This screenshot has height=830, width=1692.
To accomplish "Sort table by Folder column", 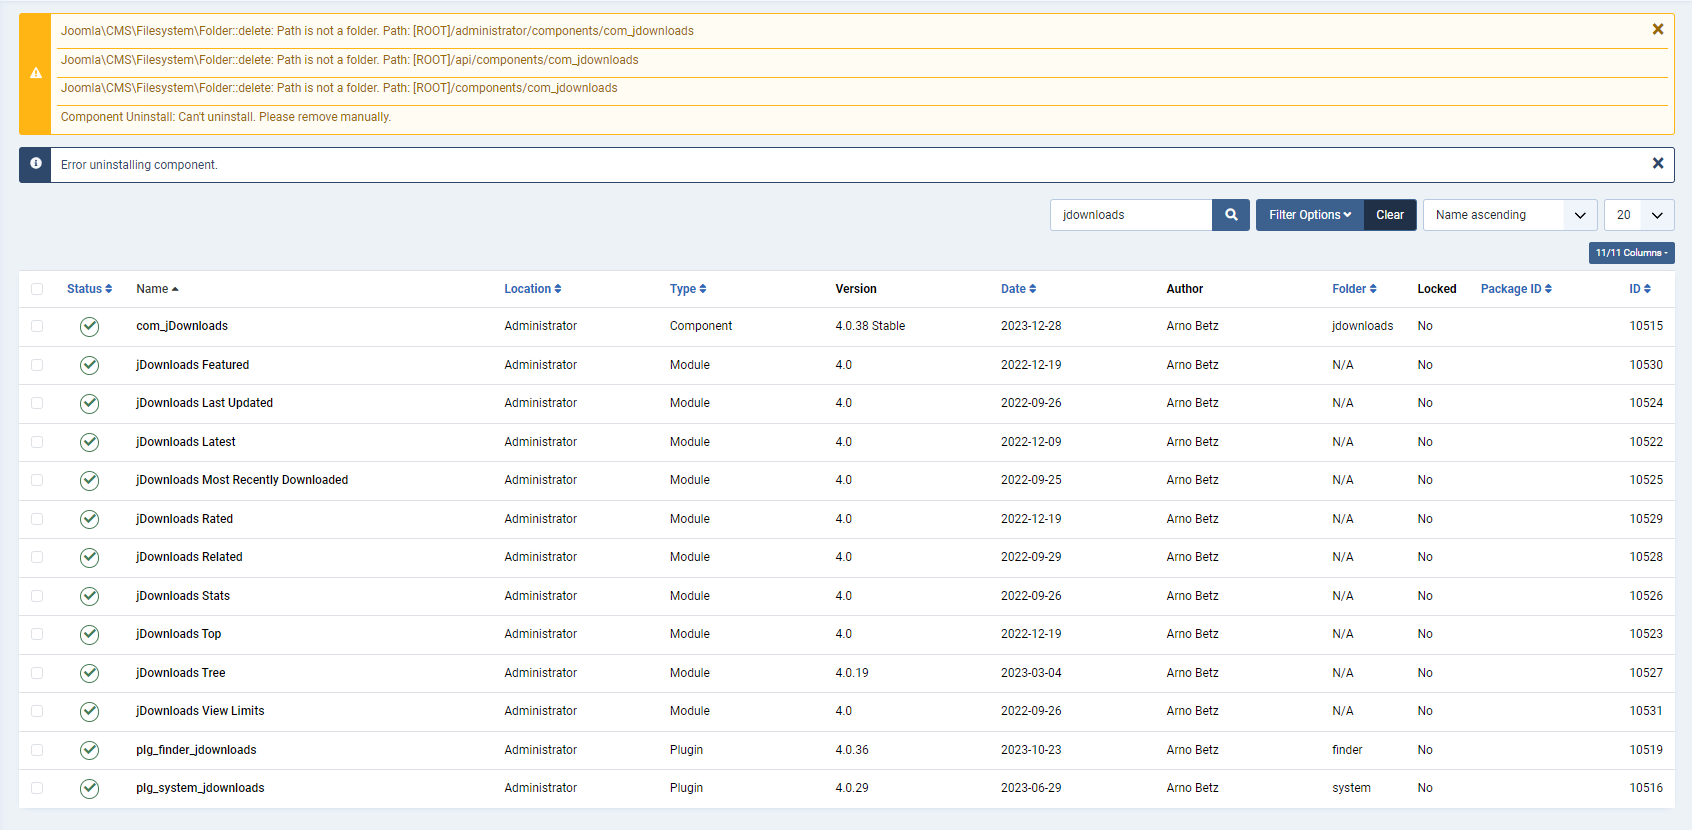I will (1354, 289).
